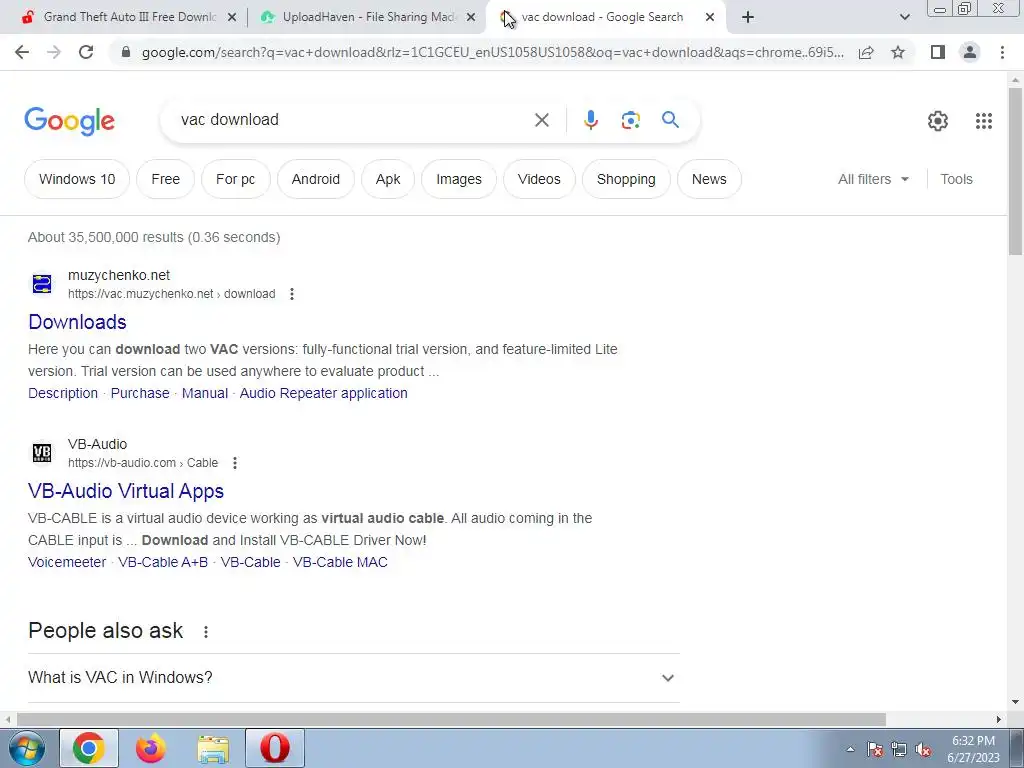Open All filters dropdown

873,179
